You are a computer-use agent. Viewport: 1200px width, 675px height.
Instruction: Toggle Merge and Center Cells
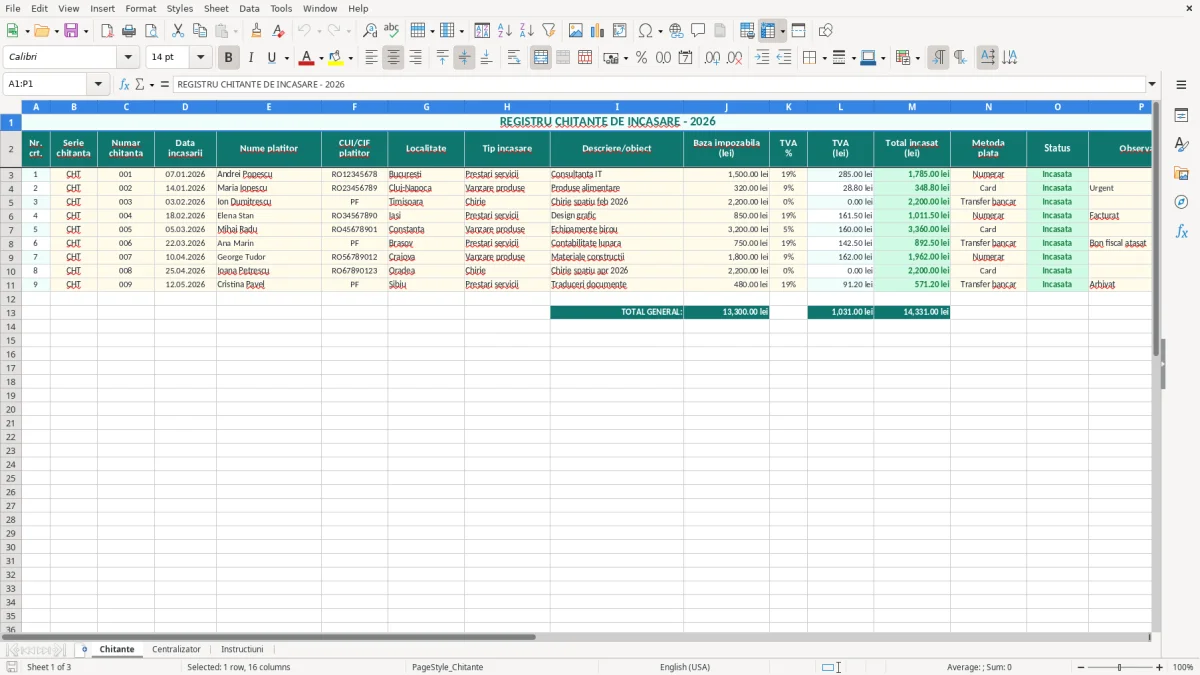[x=541, y=58]
